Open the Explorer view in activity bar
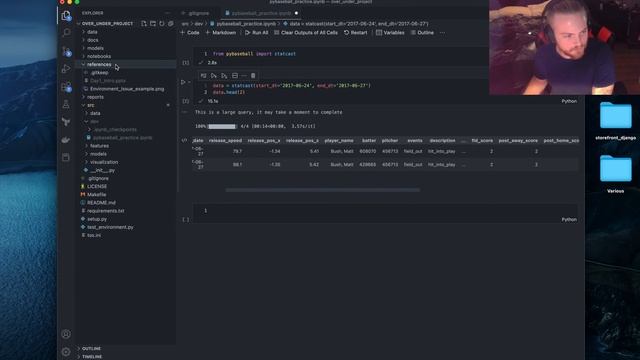Image resolution: width=640 pixels, height=360 pixels. pyautogui.click(x=66, y=16)
